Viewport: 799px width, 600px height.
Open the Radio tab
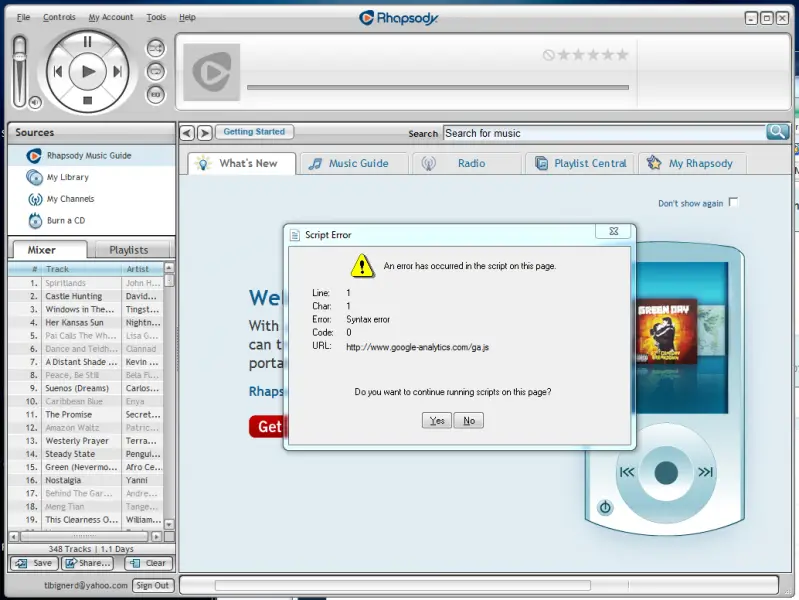coord(467,164)
